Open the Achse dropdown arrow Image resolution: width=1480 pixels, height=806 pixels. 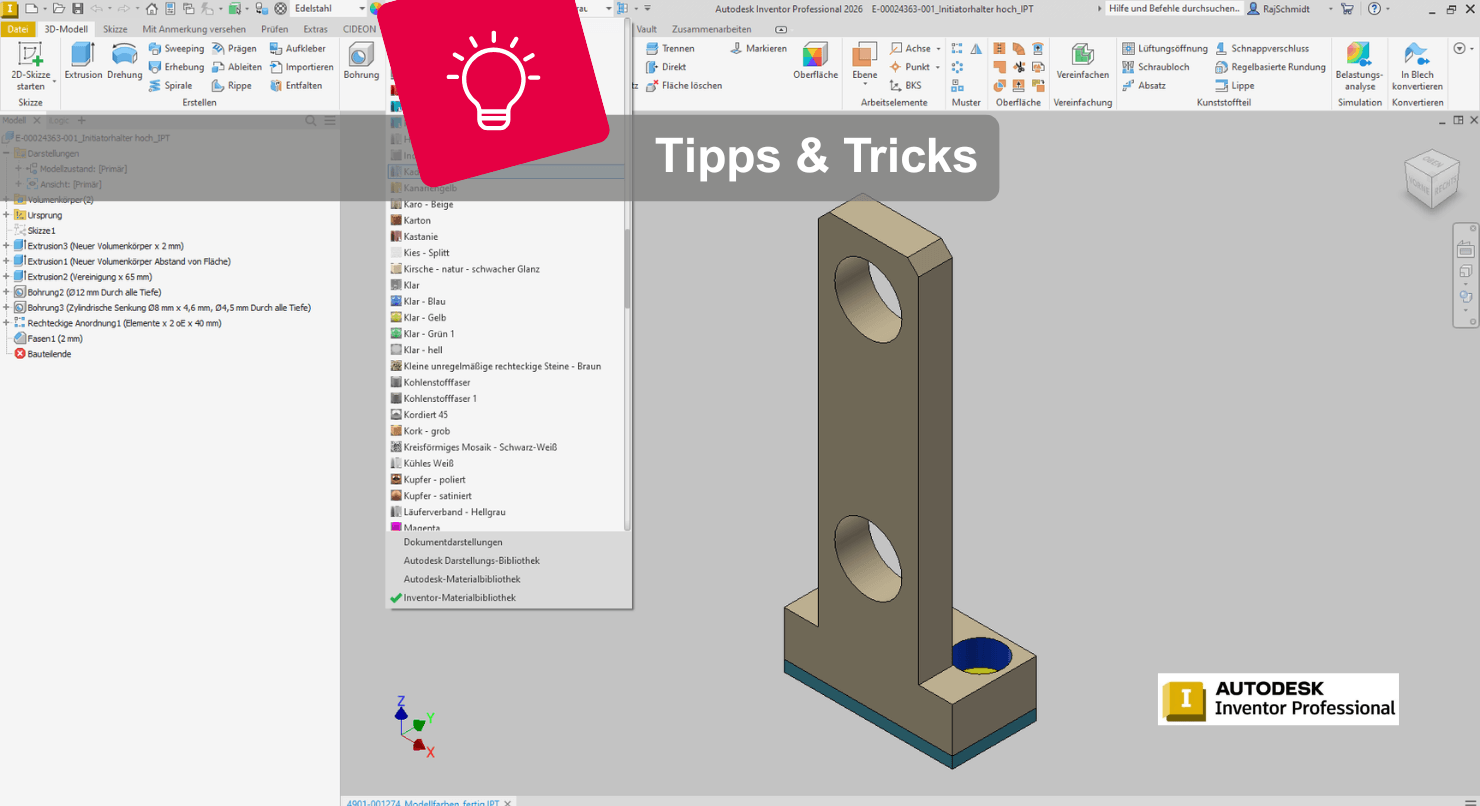[939, 48]
